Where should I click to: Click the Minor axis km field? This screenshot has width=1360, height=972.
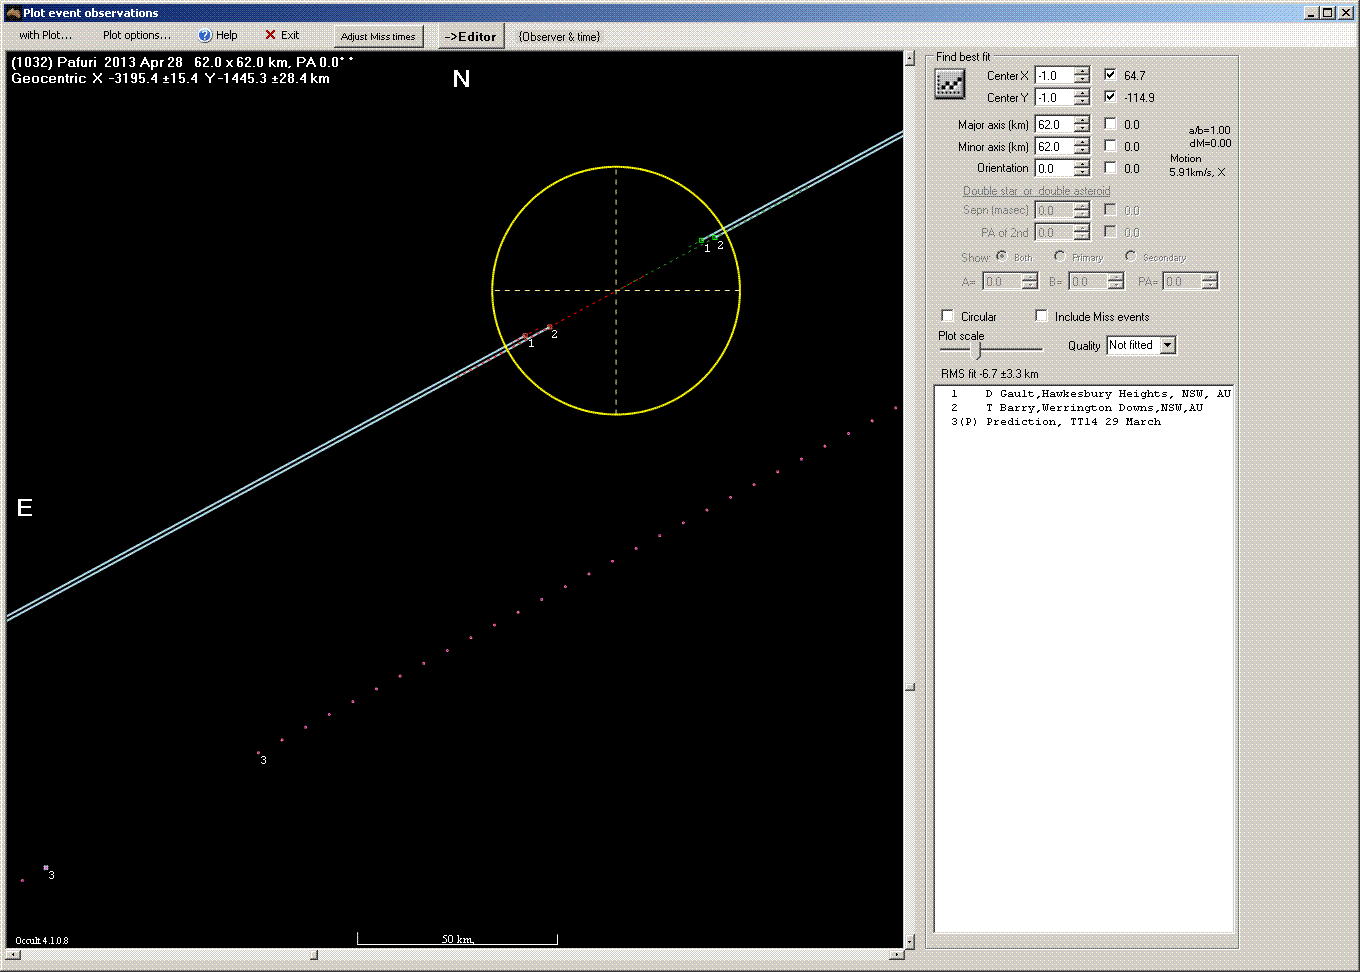pyautogui.click(x=1054, y=147)
